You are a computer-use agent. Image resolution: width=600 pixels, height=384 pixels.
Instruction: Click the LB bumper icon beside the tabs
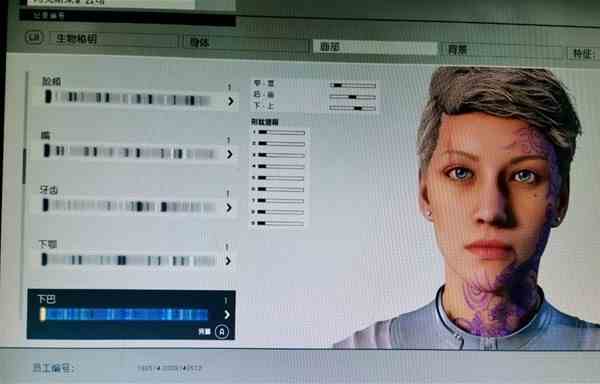coord(34,37)
